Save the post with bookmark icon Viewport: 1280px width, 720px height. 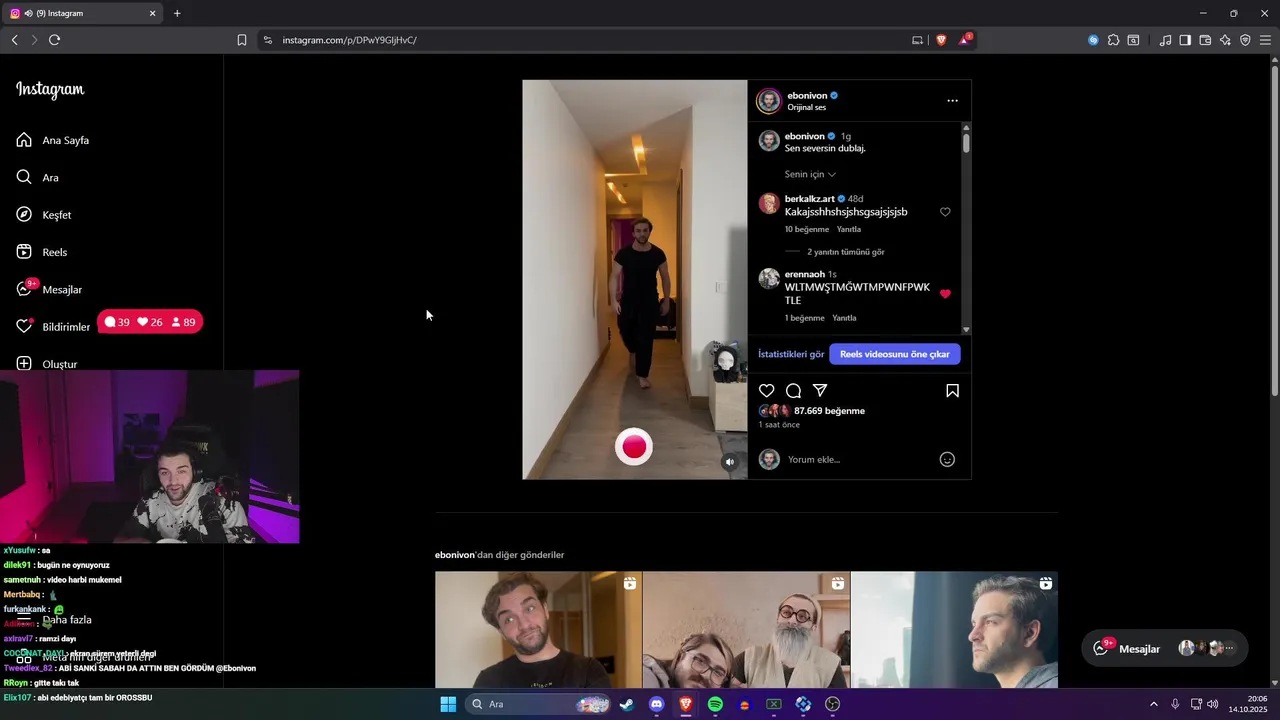tap(952, 391)
